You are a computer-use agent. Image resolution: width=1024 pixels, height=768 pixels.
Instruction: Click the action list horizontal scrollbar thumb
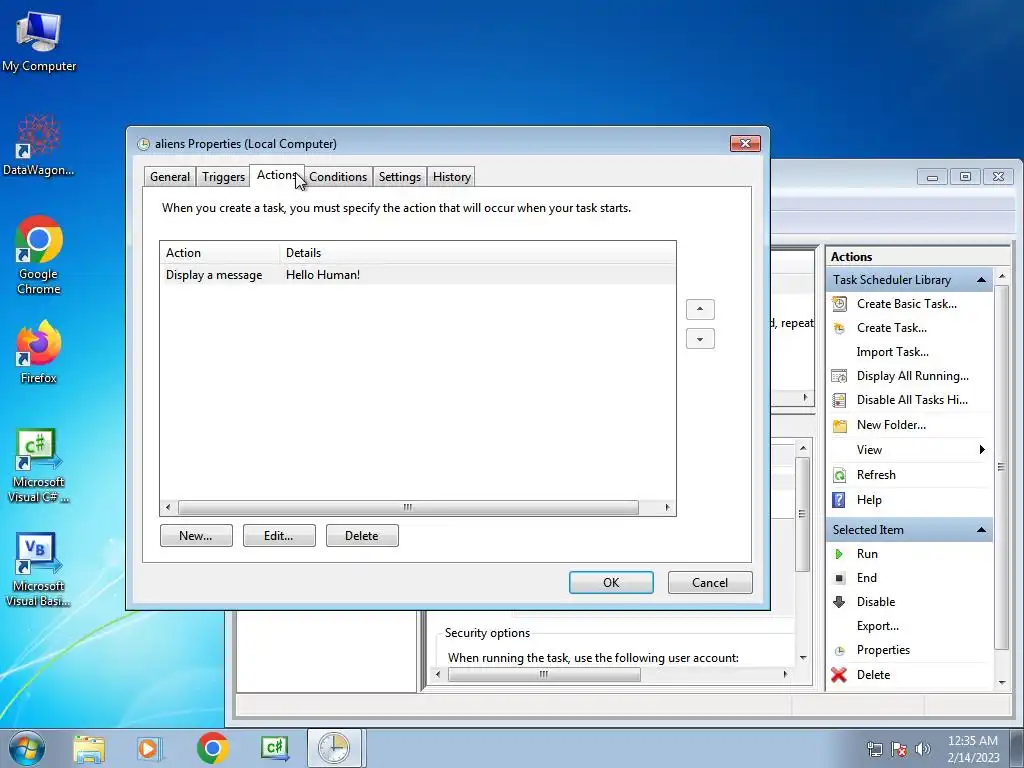[408, 507]
